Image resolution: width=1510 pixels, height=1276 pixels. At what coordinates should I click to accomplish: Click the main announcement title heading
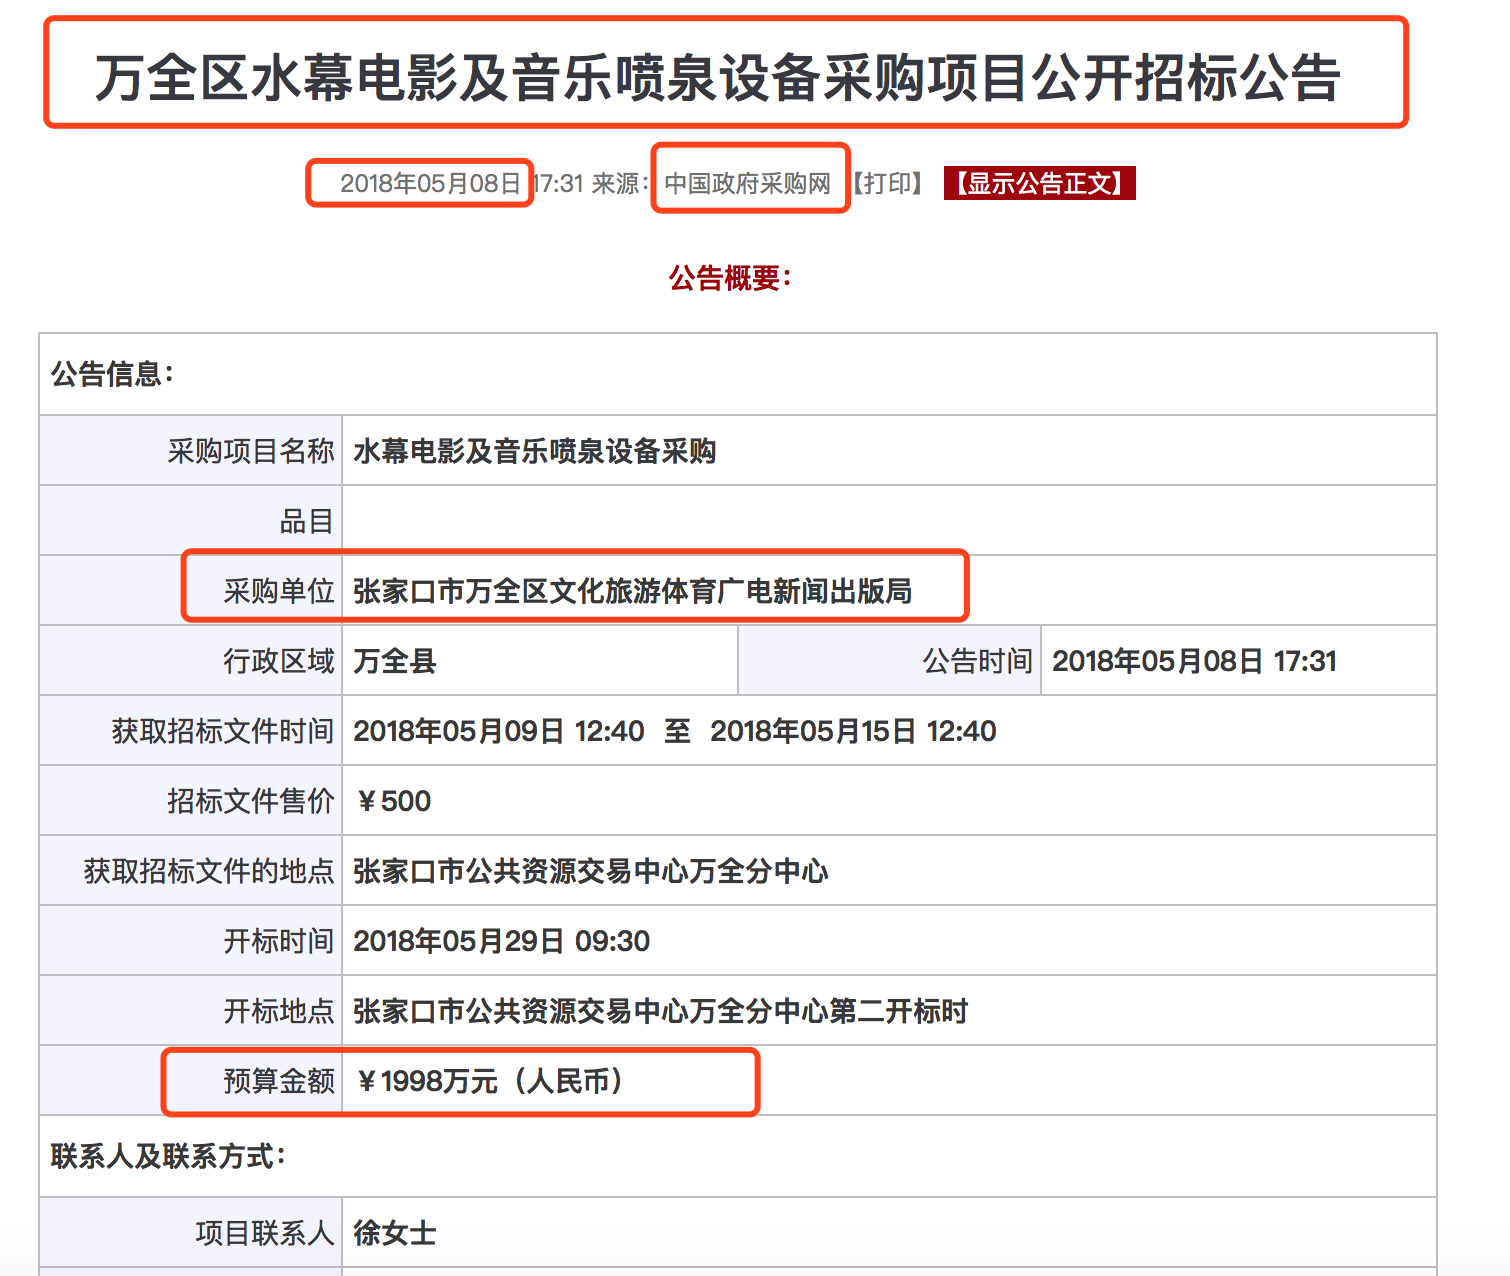[717, 78]
